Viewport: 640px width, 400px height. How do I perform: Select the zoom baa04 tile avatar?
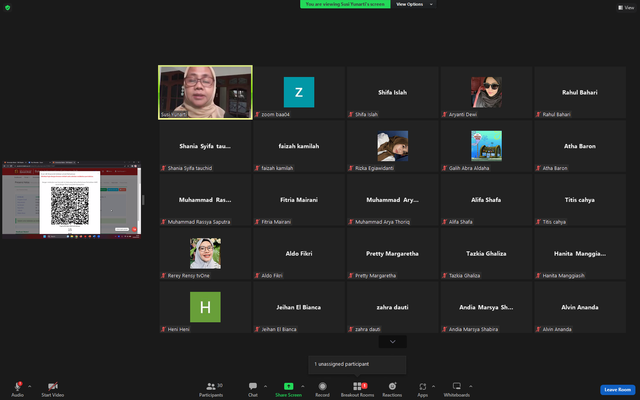tap(299, 92)
